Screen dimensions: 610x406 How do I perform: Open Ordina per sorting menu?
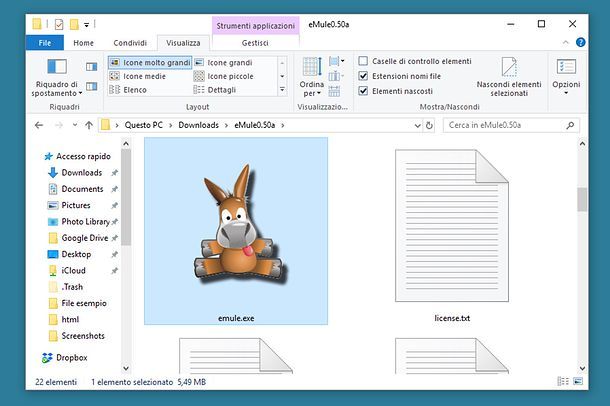311,77
